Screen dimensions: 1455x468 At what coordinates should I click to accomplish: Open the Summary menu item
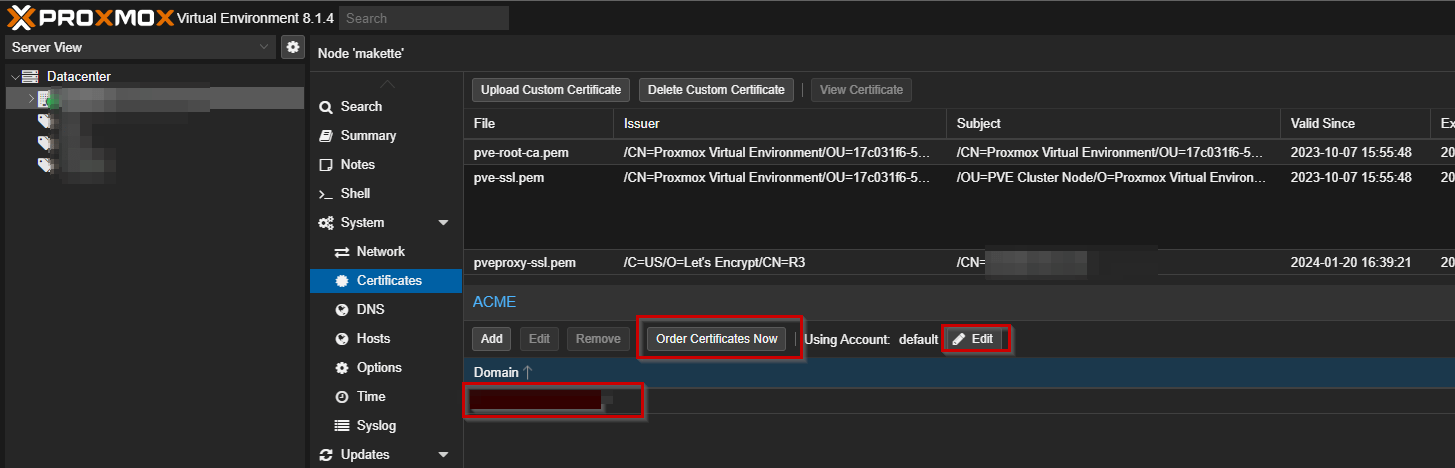(386, 135)
